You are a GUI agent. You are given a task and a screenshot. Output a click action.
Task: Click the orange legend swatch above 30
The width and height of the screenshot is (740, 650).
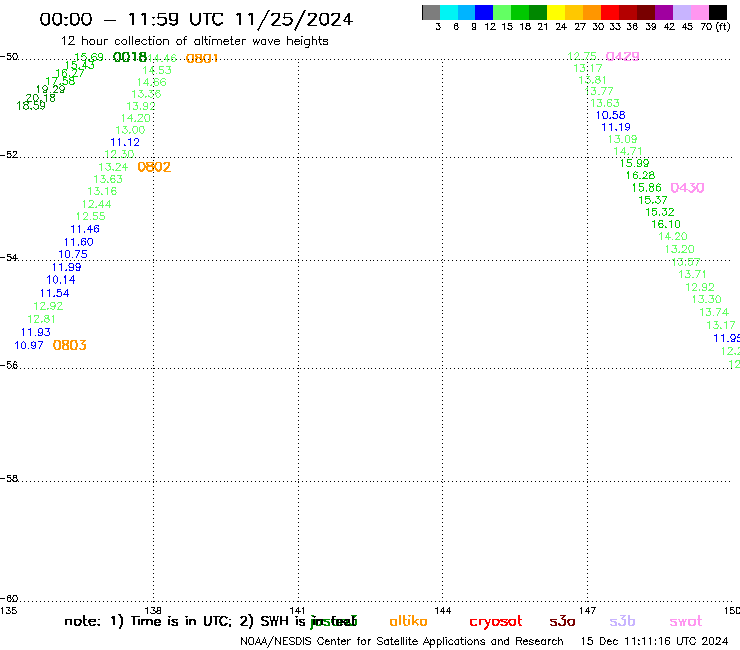(x=592, y=12)
